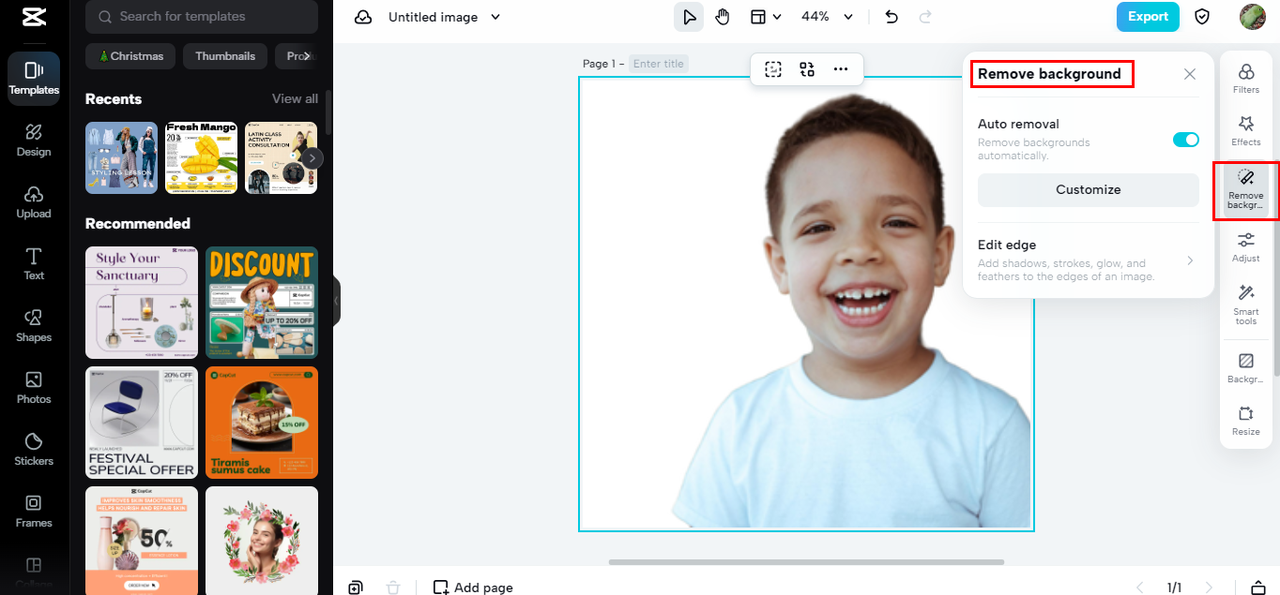The height and width of the screenshot is (595, 1280).
Task: Open the Tiramisumus cake template
Action: click(x=262, y=423)
